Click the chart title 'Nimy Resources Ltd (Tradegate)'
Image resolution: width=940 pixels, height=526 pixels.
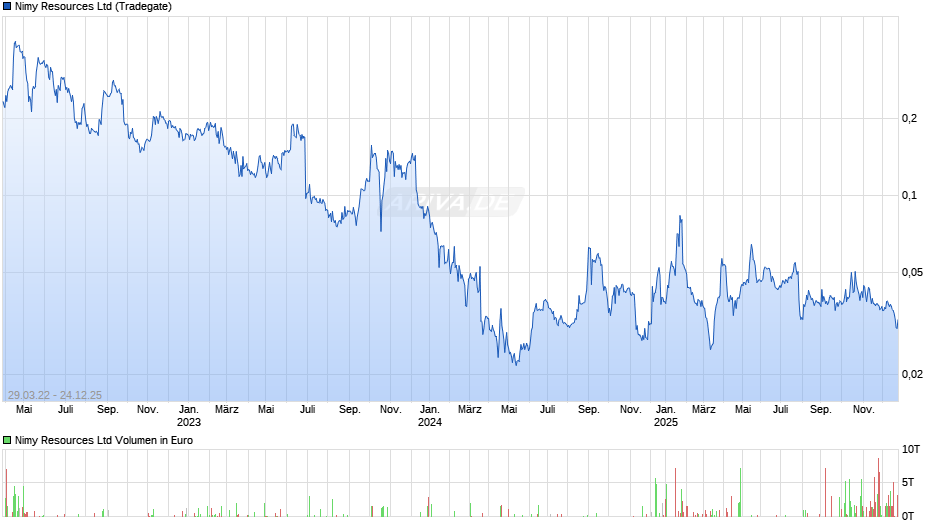tap(93, 7)
